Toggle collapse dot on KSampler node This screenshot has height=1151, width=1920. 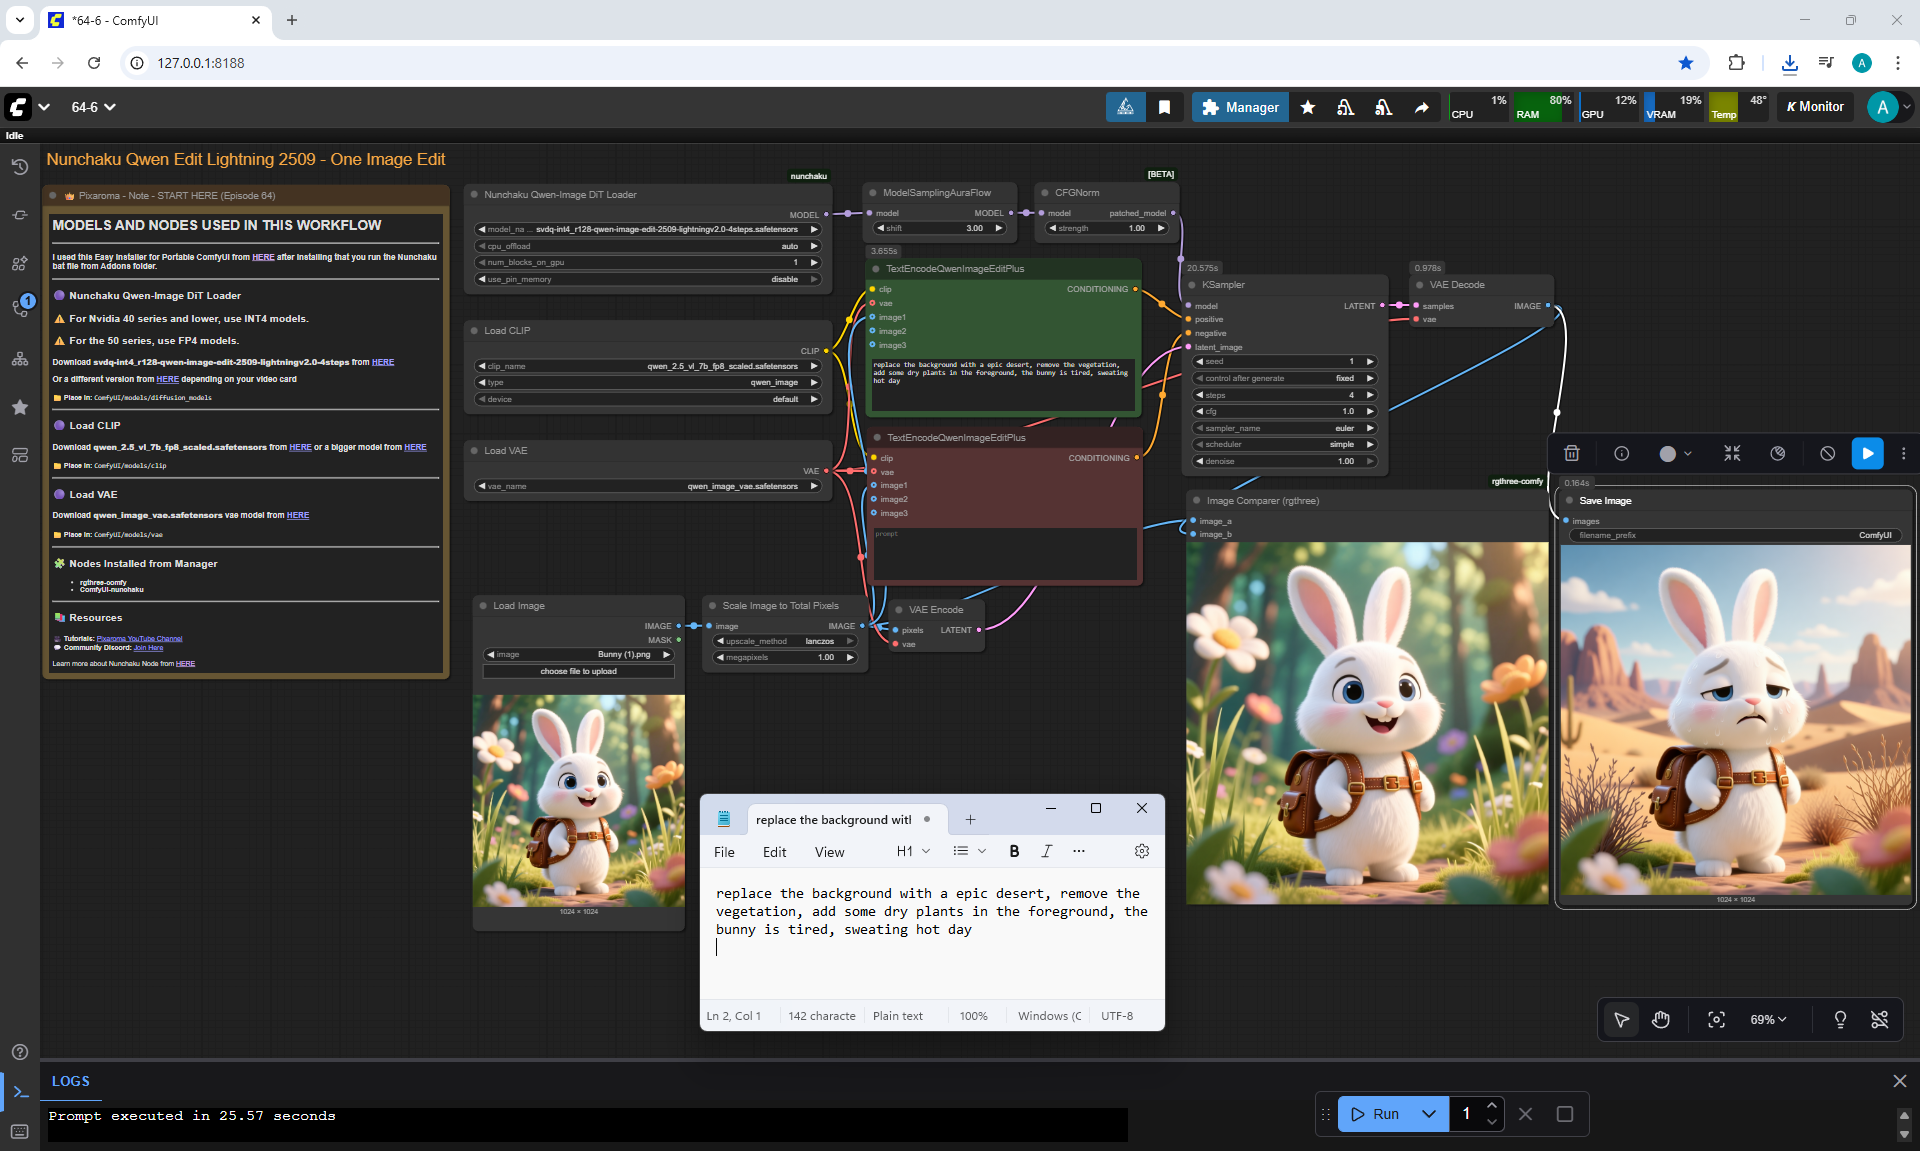1193,285
